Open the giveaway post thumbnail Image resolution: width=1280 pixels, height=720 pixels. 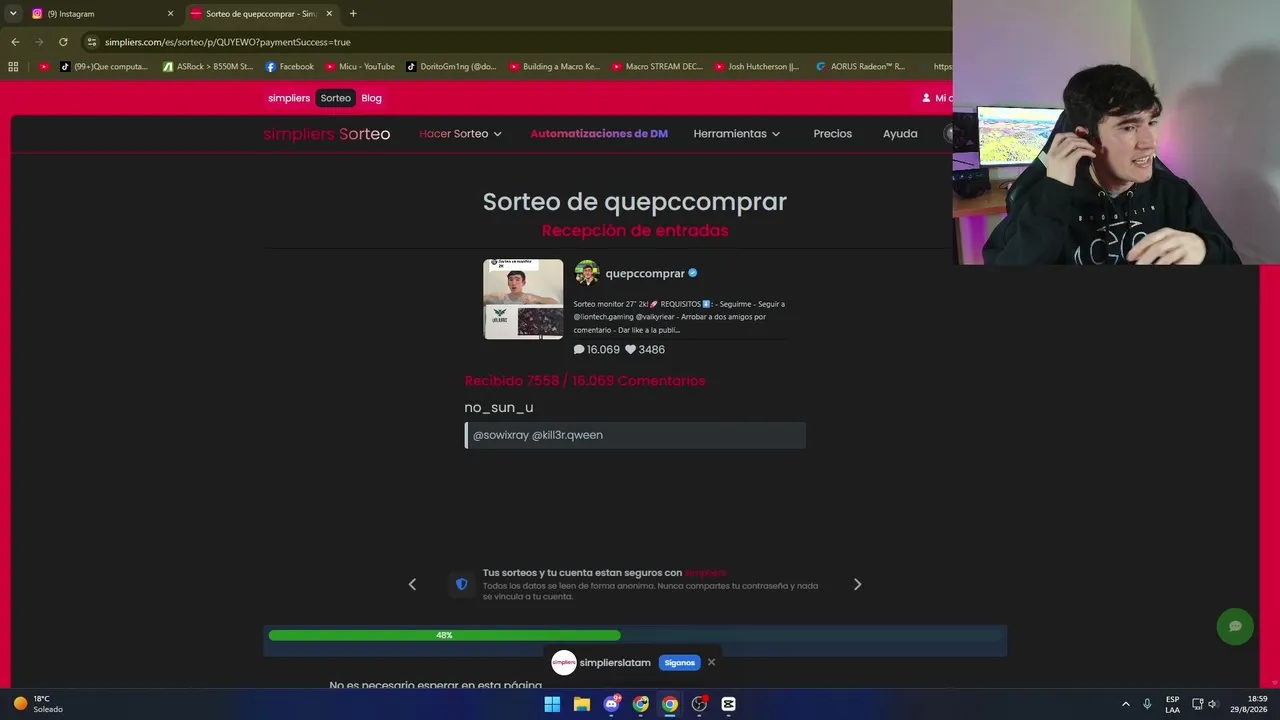(x=523, y=299)
